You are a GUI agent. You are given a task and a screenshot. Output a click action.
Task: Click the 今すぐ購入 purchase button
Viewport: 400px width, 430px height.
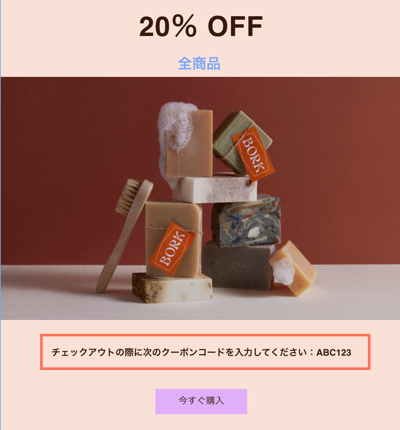click(201, 401)
